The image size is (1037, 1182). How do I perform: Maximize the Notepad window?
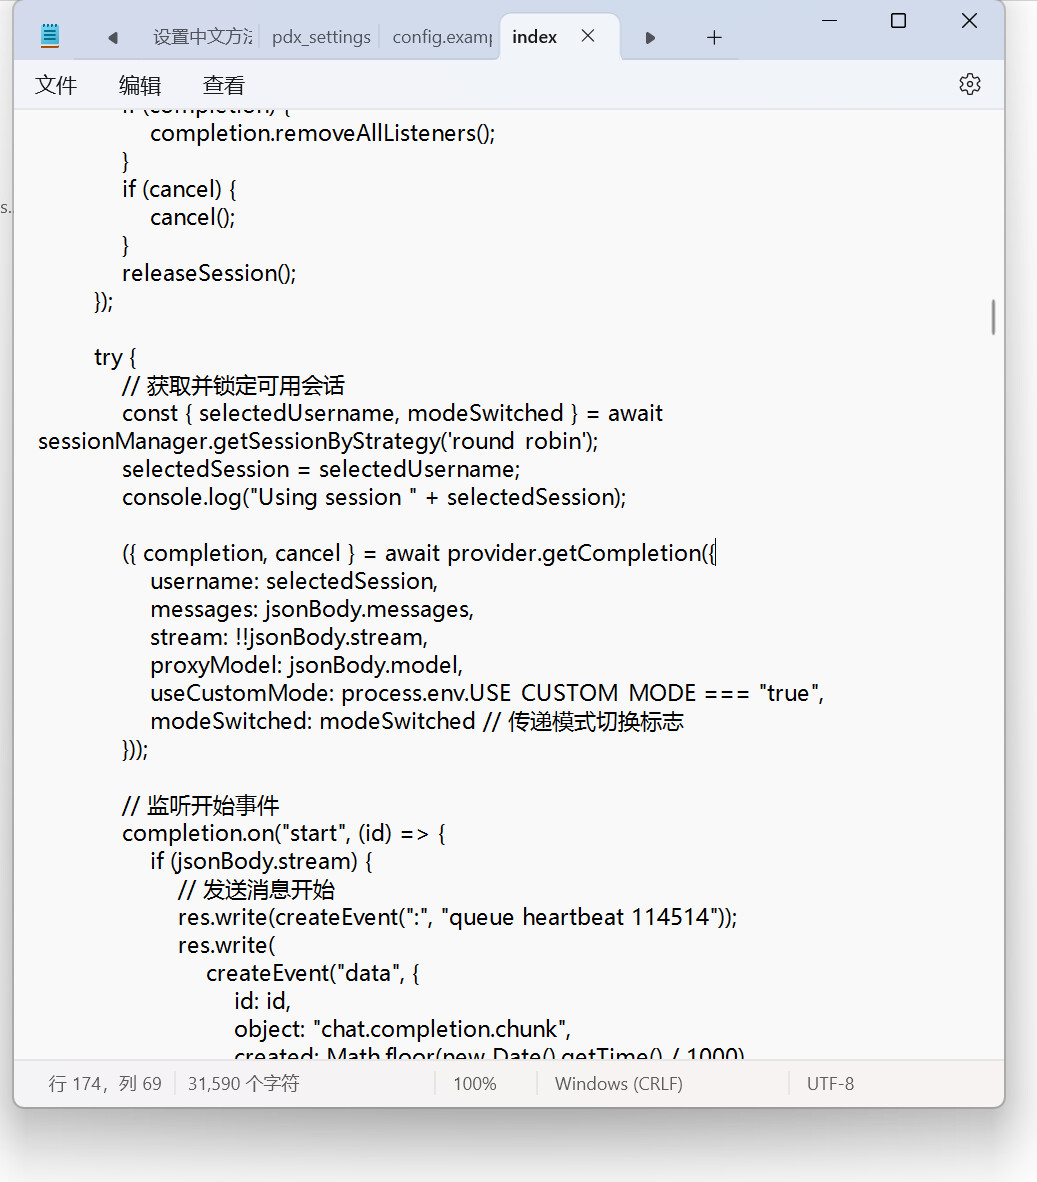898,21
